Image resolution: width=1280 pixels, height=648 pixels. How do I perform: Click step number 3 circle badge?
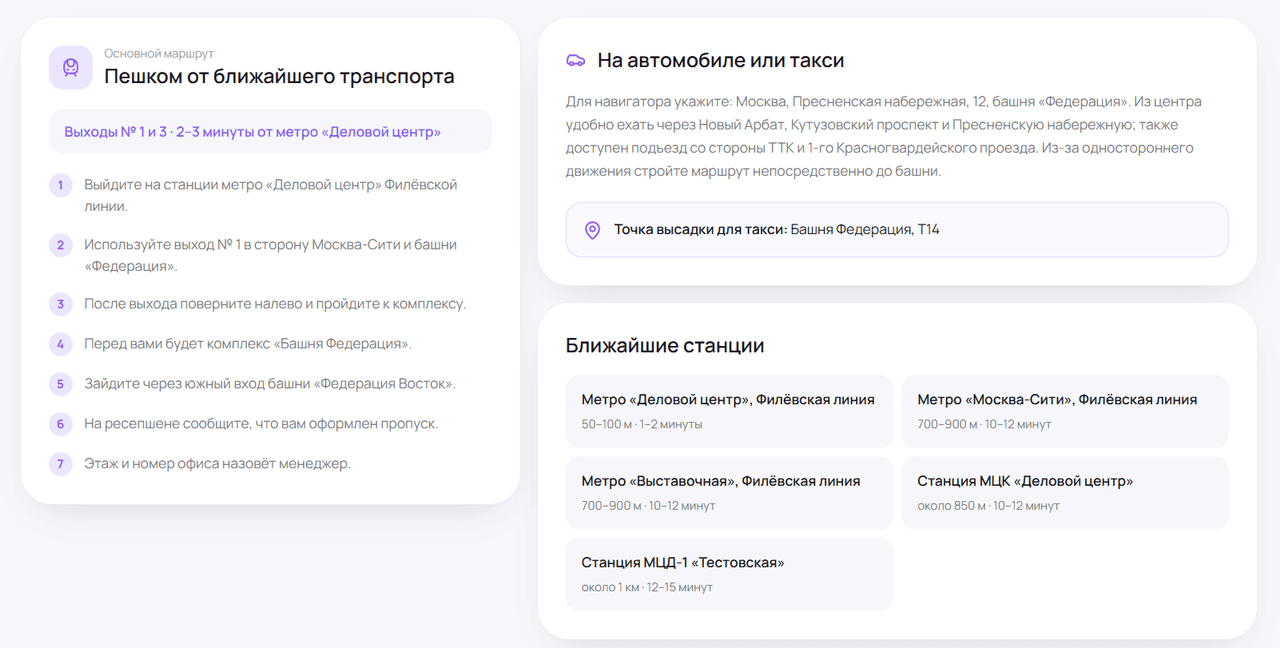[60, 304]
